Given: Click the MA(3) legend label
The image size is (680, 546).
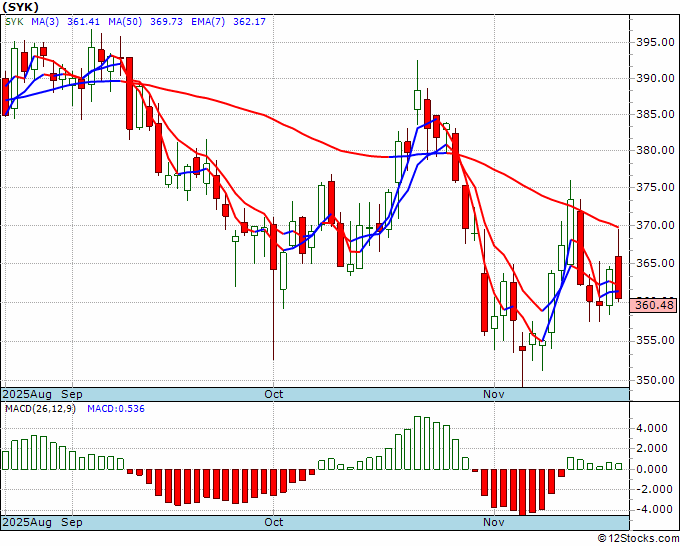Looking at the screenshot, I should coord(45,22).
